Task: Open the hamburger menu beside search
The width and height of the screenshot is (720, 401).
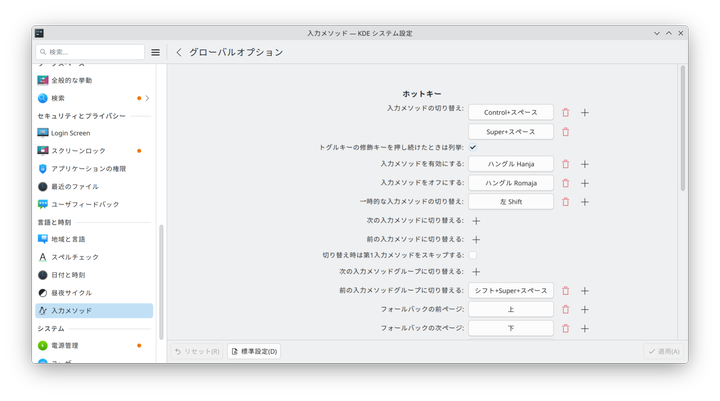Action: [155, 52]
